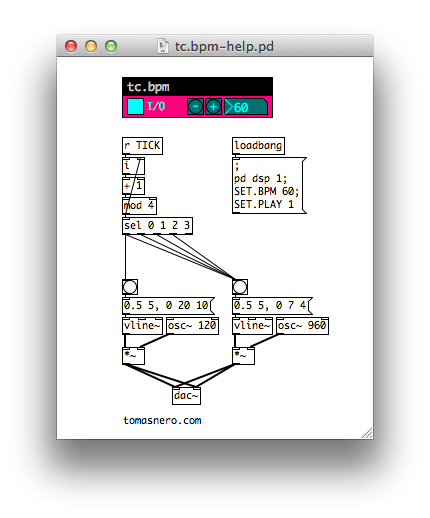Click the plus BPM increase button
Image resolution: width=430 pixels, height=518 pixels.
[x=213, y=107]
